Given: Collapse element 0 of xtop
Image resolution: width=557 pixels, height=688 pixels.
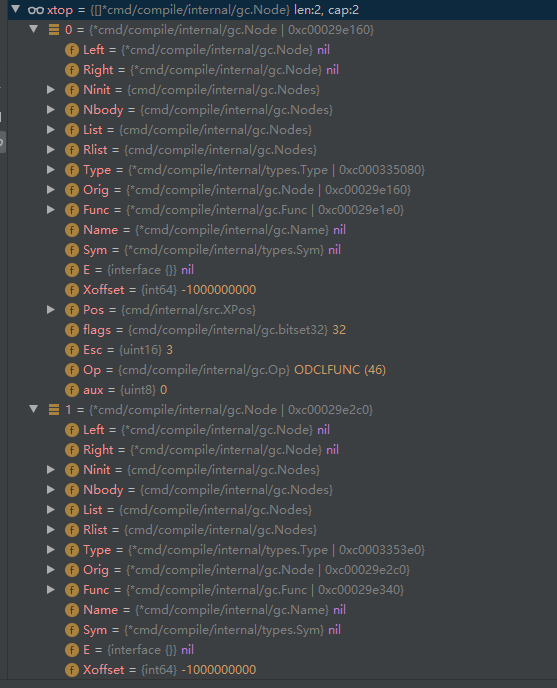Looking at the screenshot, I should tap(34, 29).
